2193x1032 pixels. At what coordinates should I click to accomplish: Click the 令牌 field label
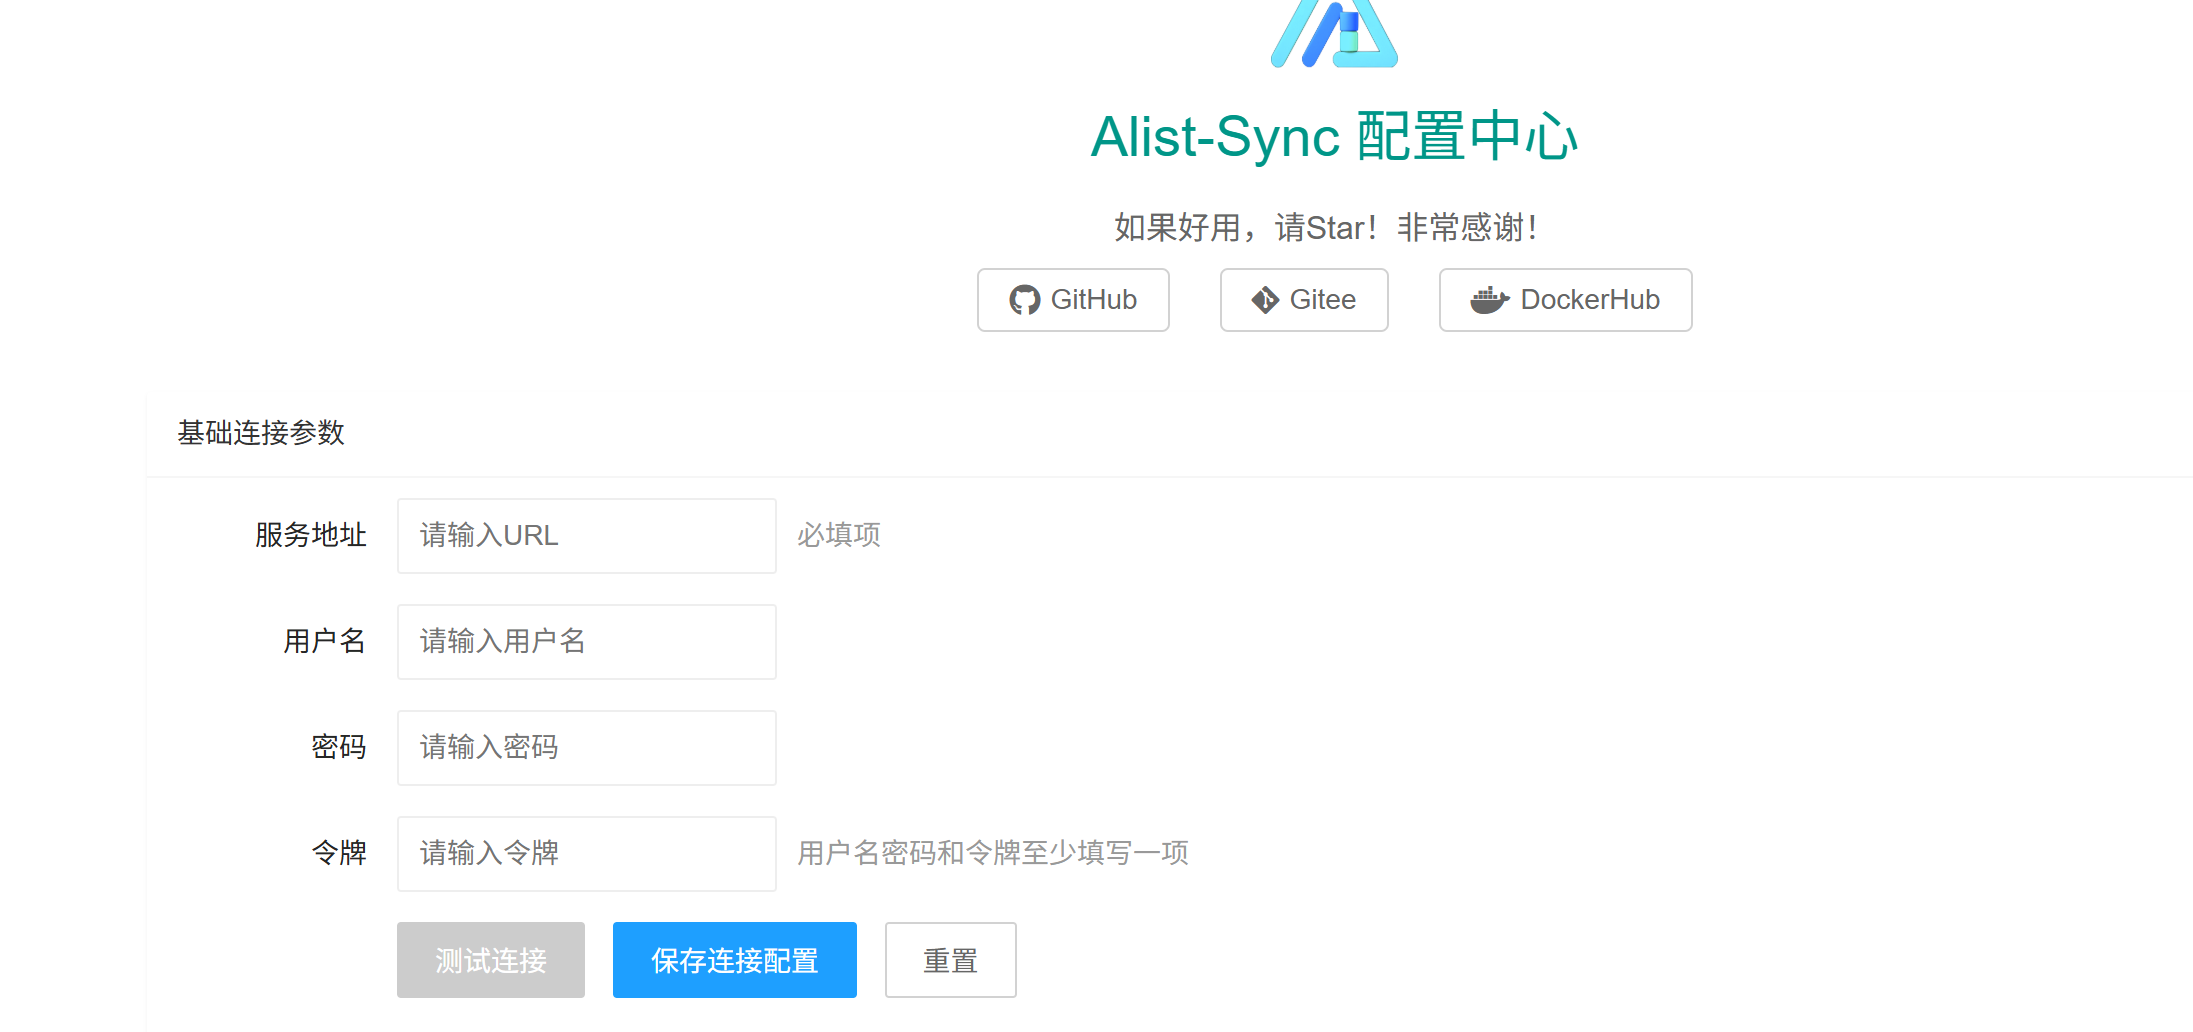click(x=339, y=854)
